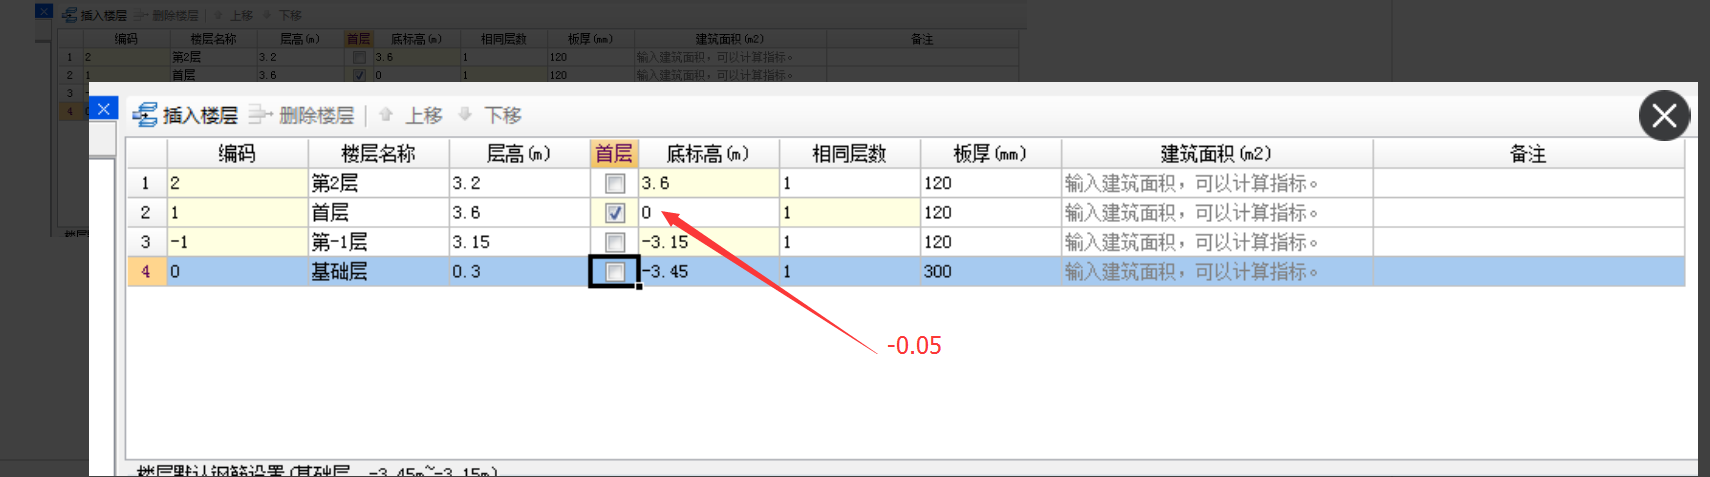Select row number 3 header
Viewport: 1710px width, 477px height.
click(x=146, y=242)
